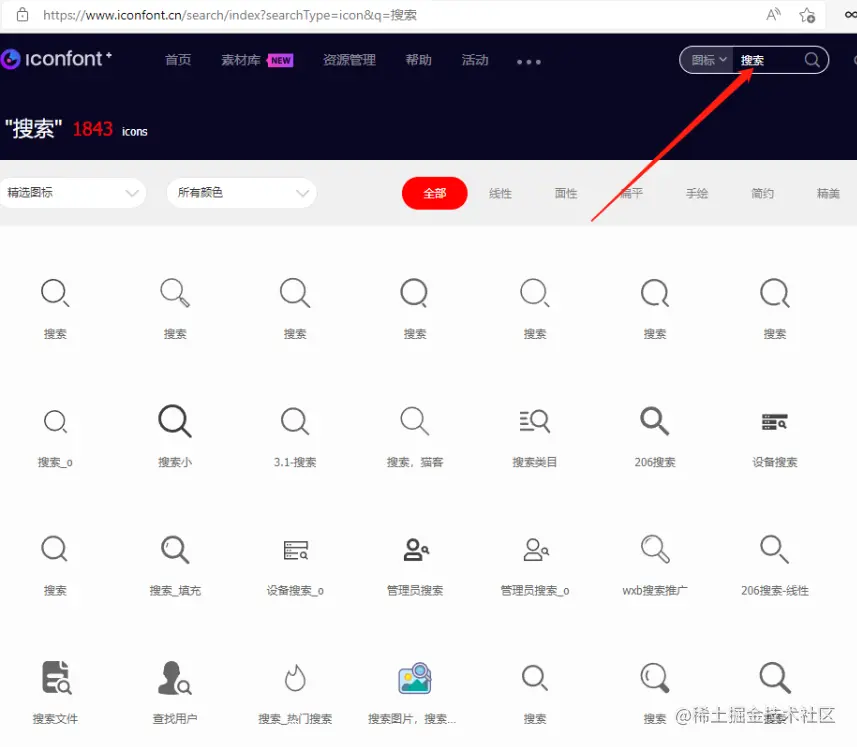Screen dimensions: 857x747
Task: Open the 搜索图片 image search icon
Action: point(414,677)
